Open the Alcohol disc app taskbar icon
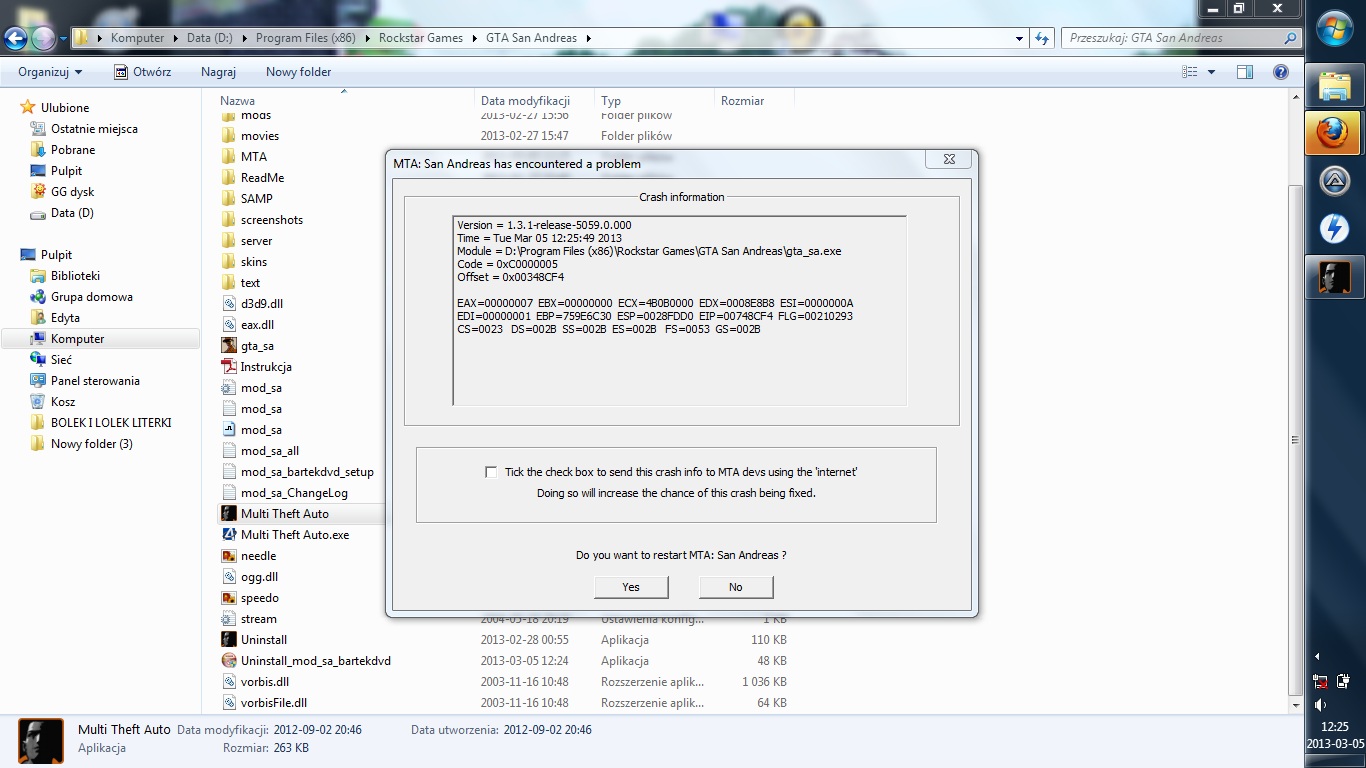1366x768 pixels. 1335,181
